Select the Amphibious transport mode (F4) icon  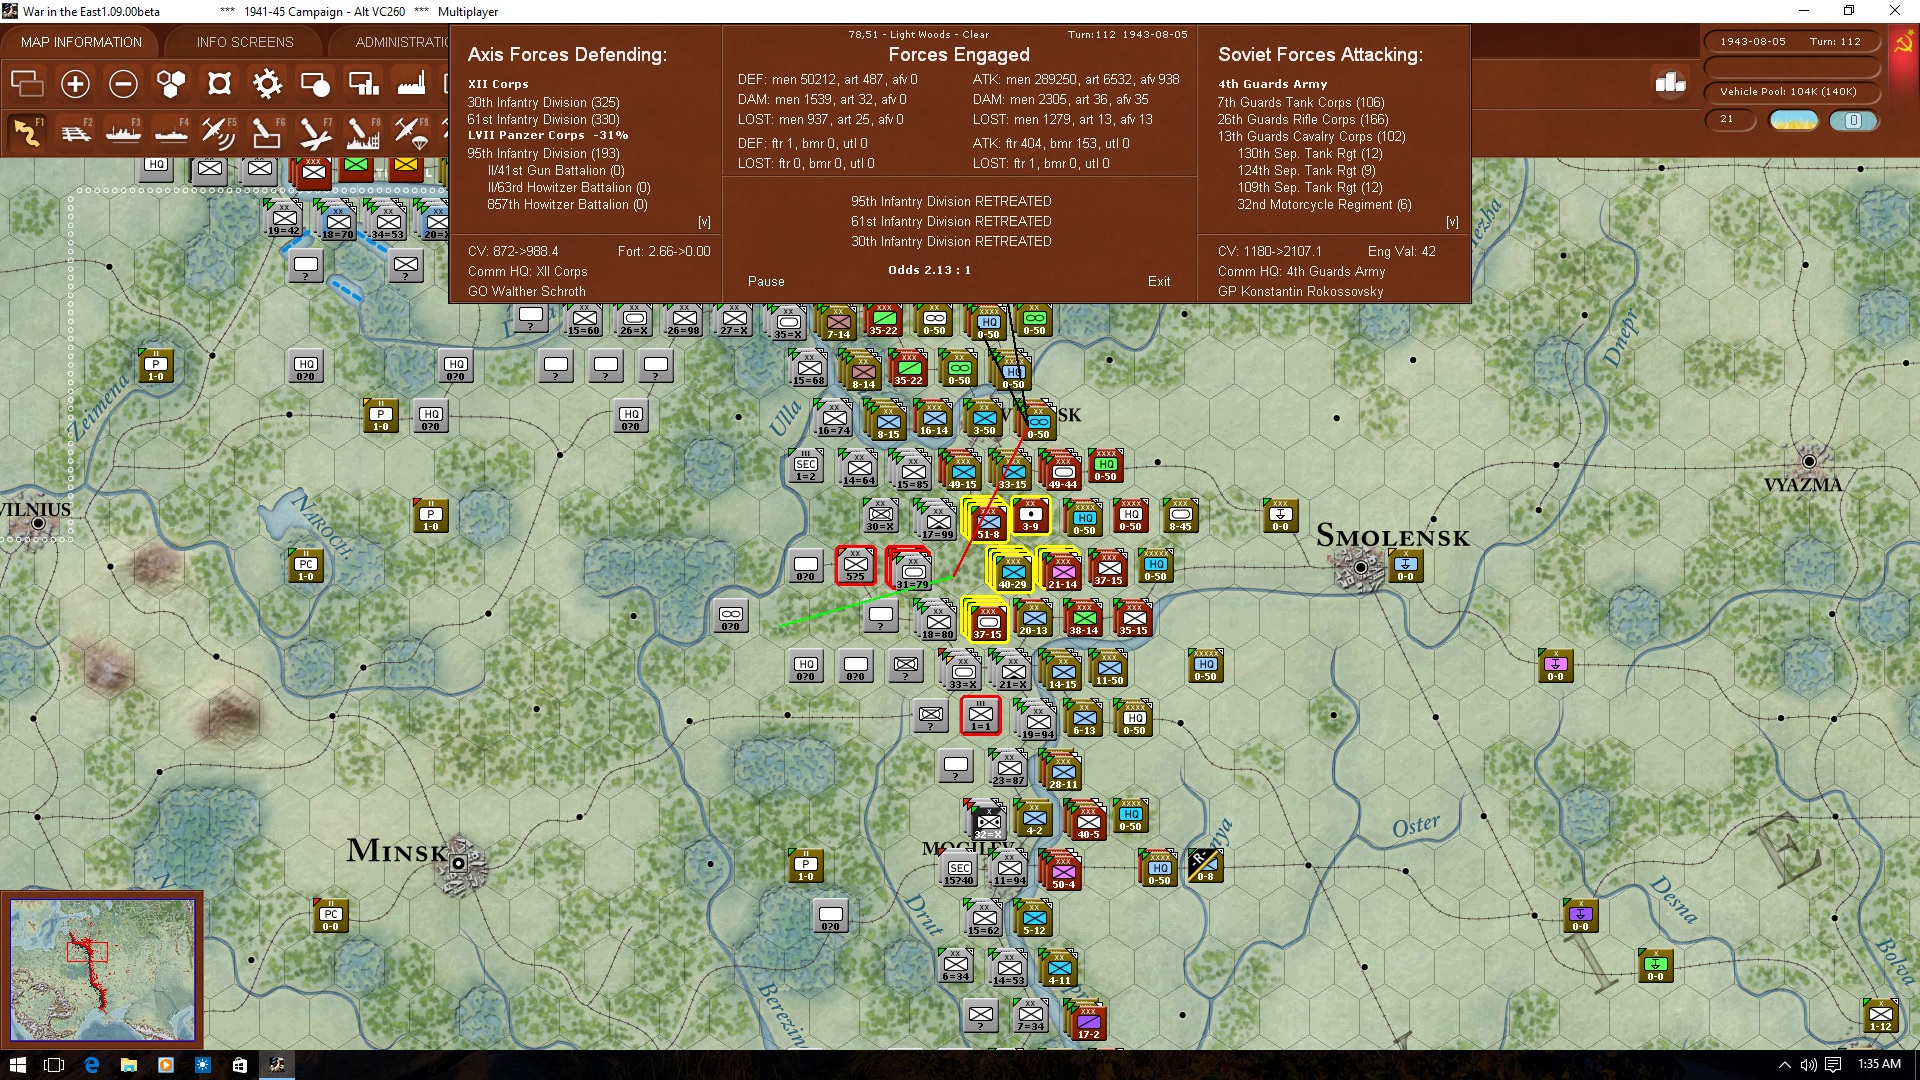coord(171,133)
